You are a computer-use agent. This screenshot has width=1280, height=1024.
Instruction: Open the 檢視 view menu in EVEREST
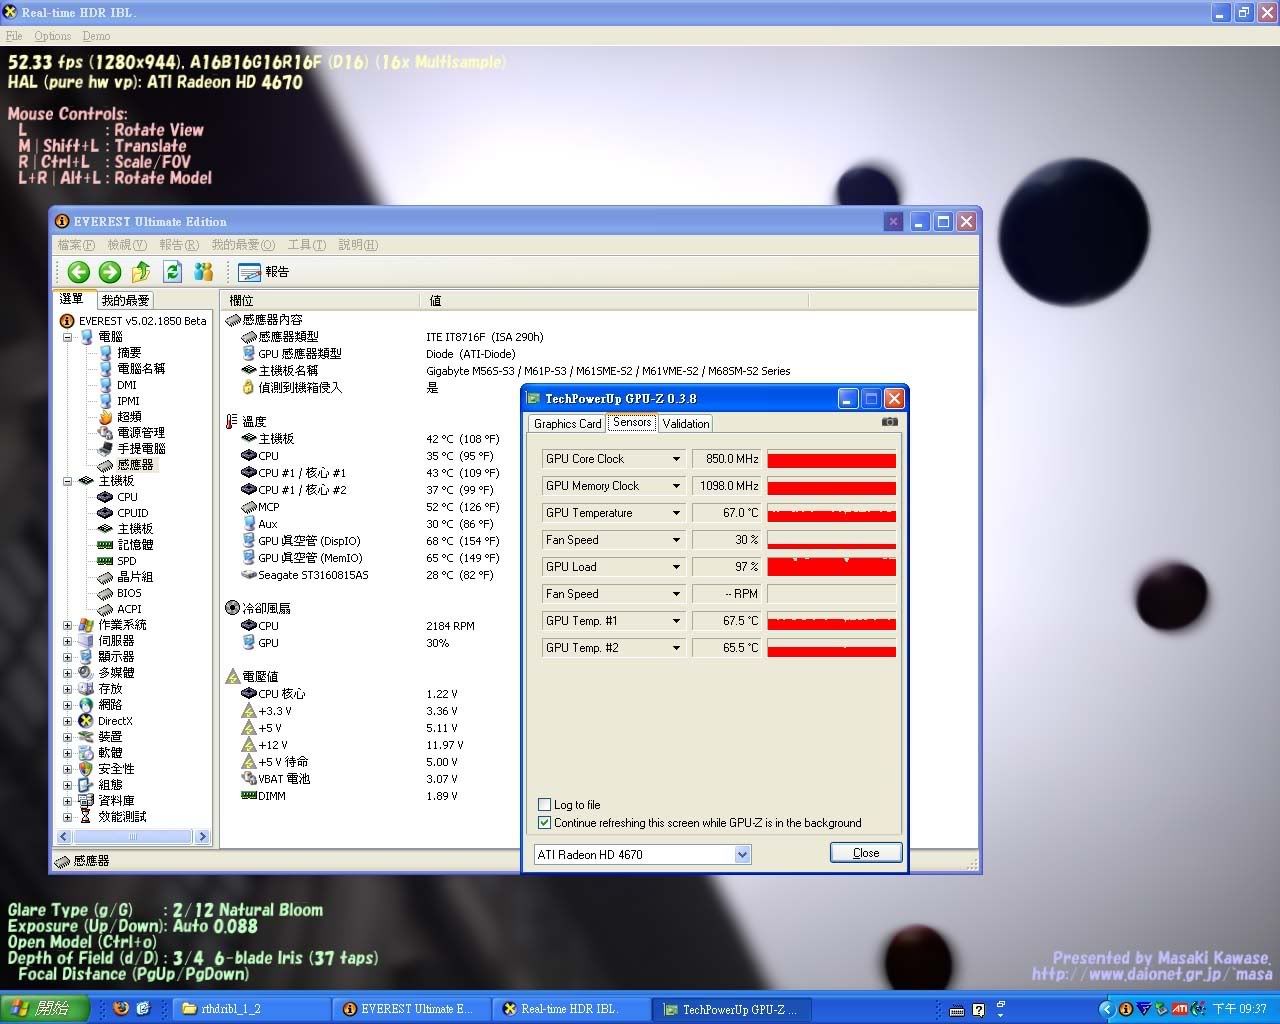(x=127, y=245)
